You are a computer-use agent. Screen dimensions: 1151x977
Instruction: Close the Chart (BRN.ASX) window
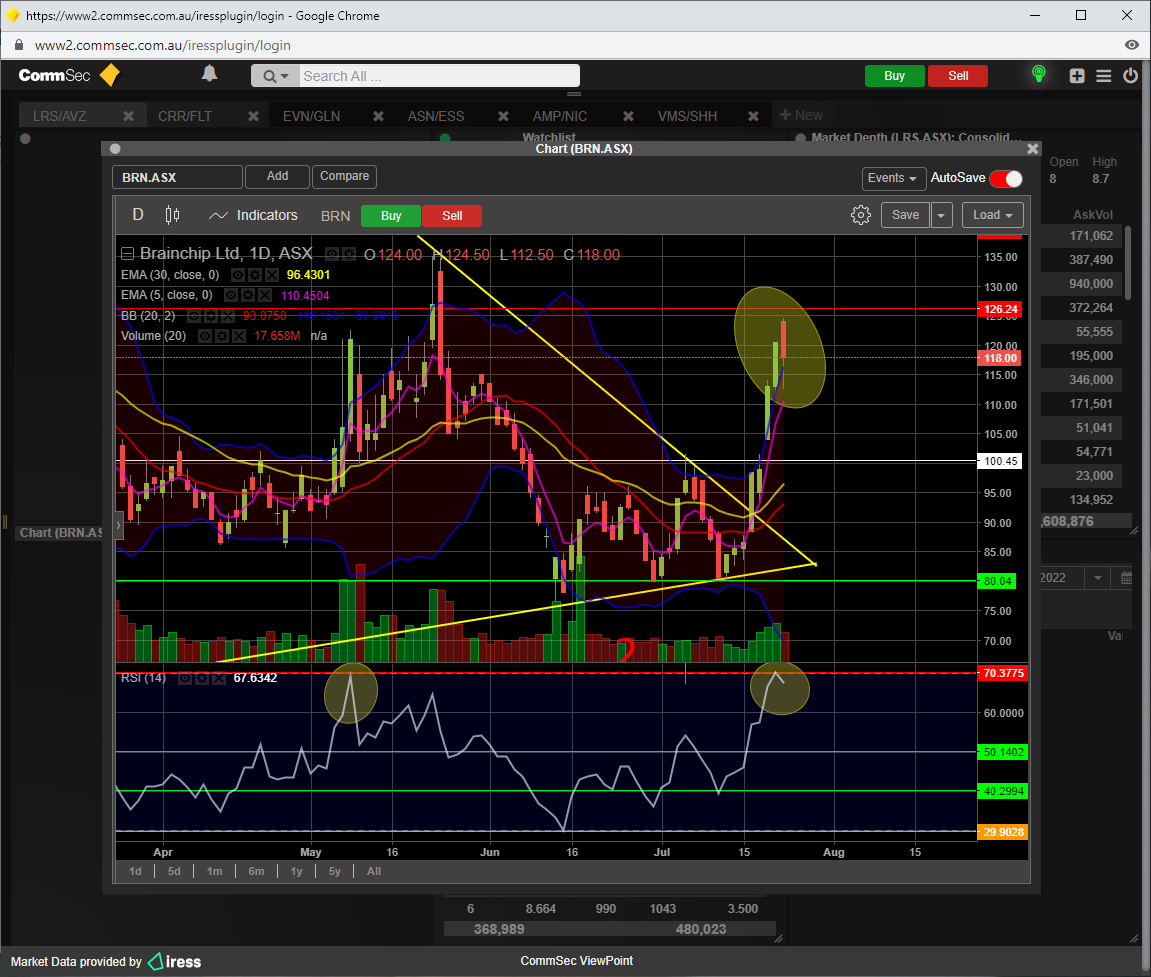click(x=1032, y=149)
